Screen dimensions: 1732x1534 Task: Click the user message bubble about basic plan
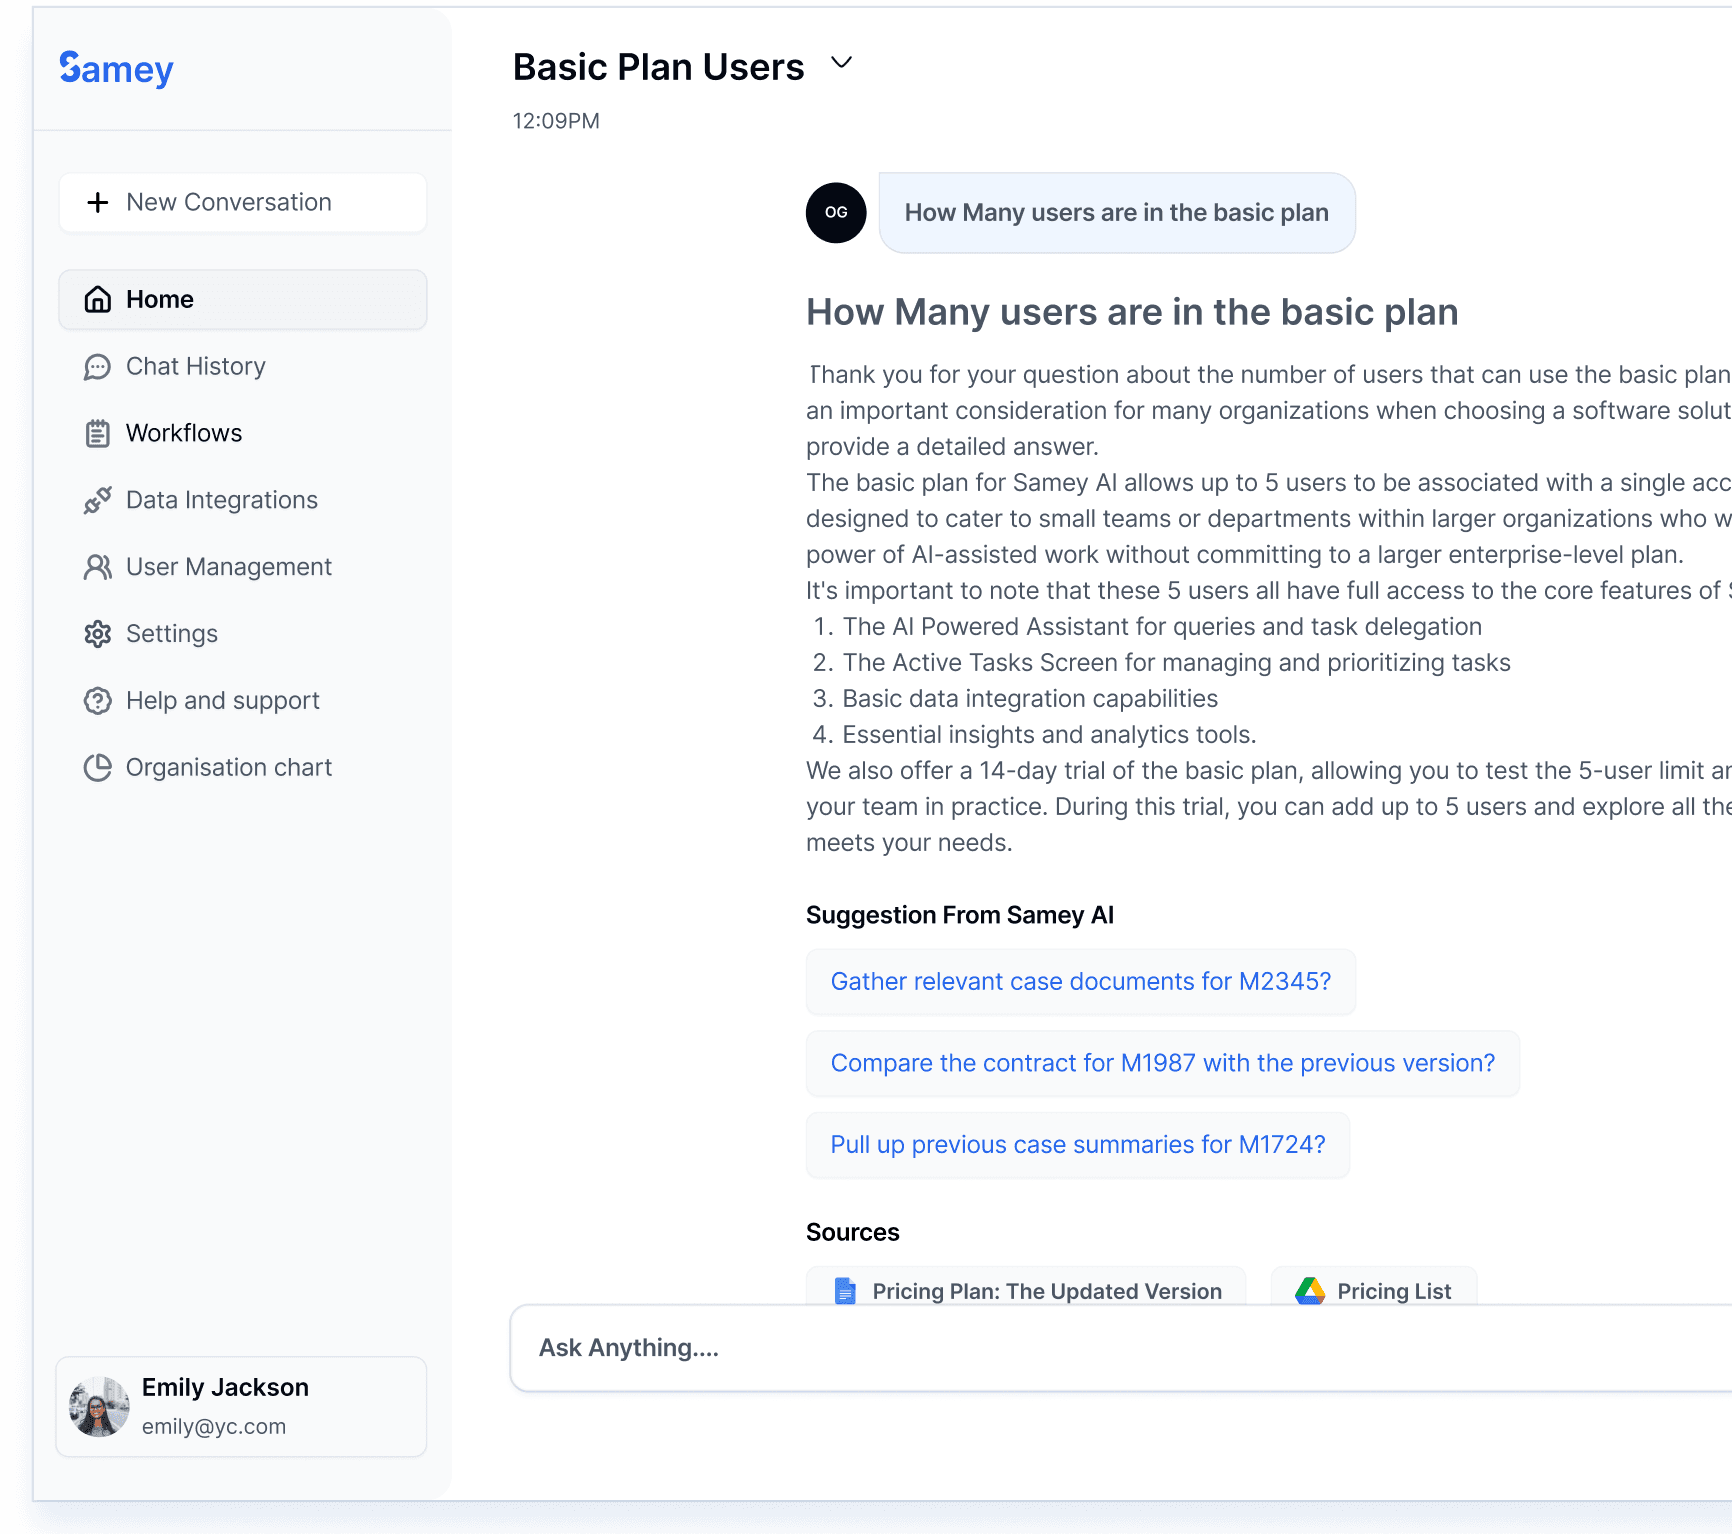coord(1117,213)
